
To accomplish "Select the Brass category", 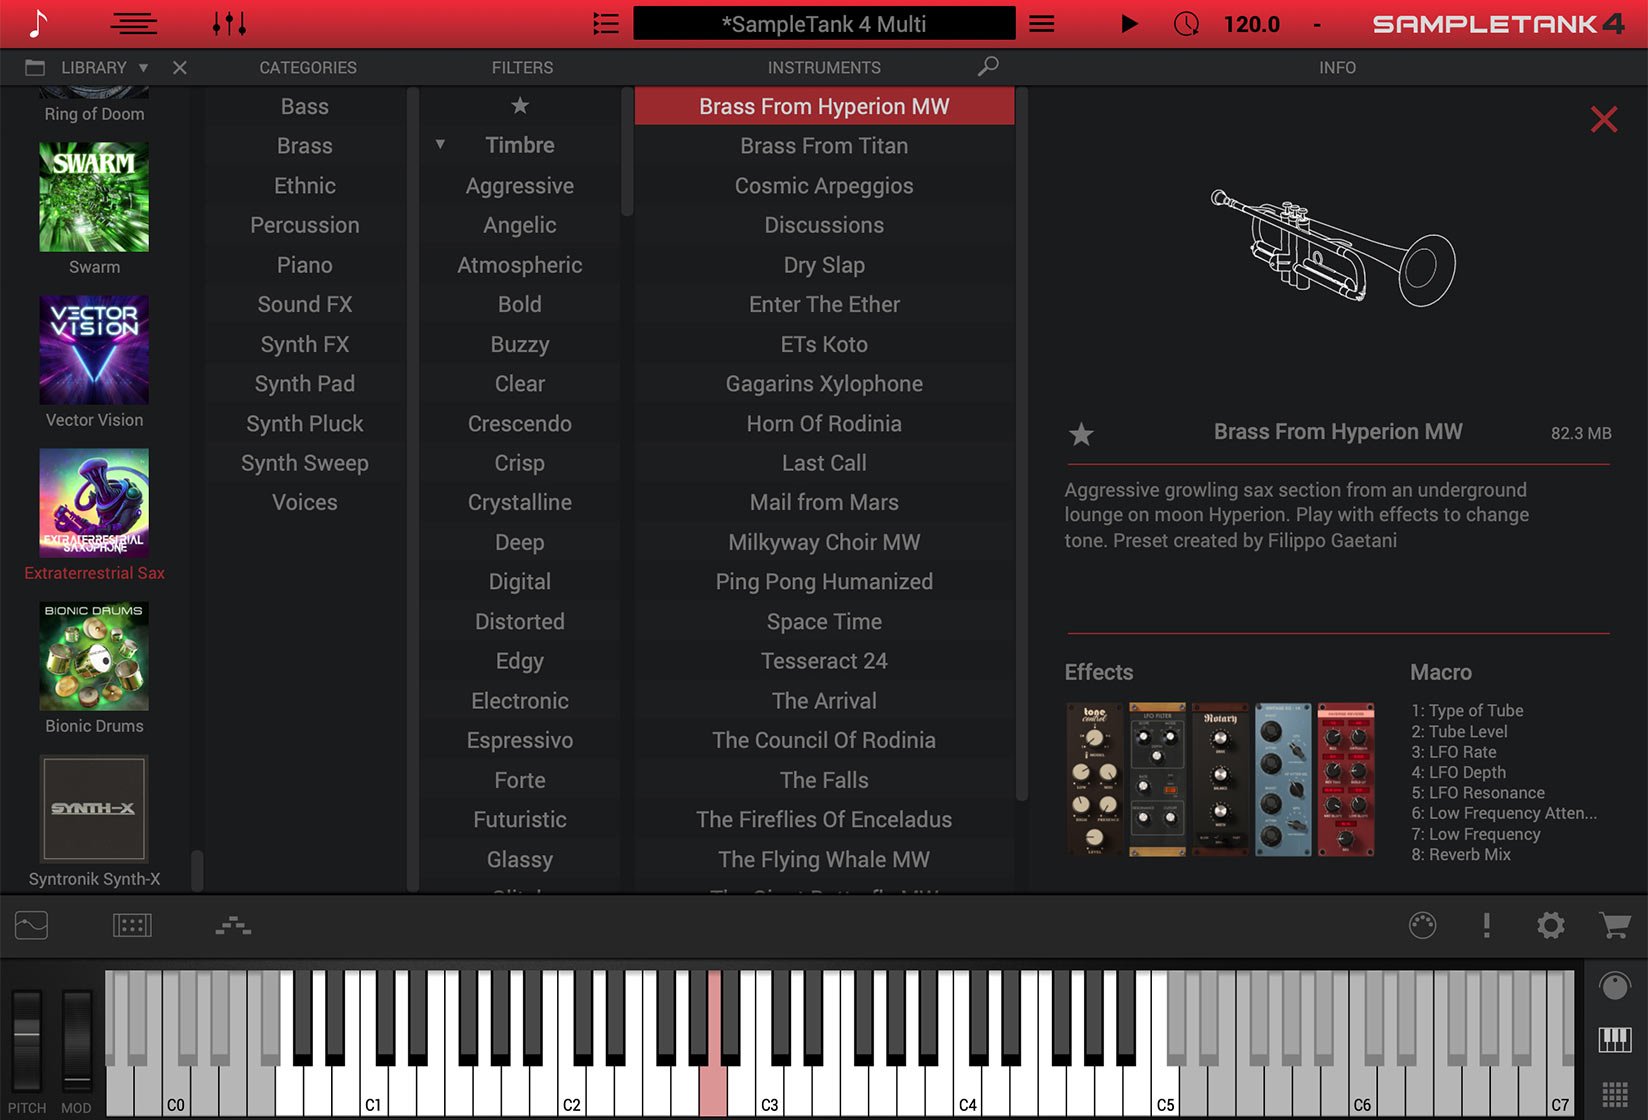I will 305,145.
